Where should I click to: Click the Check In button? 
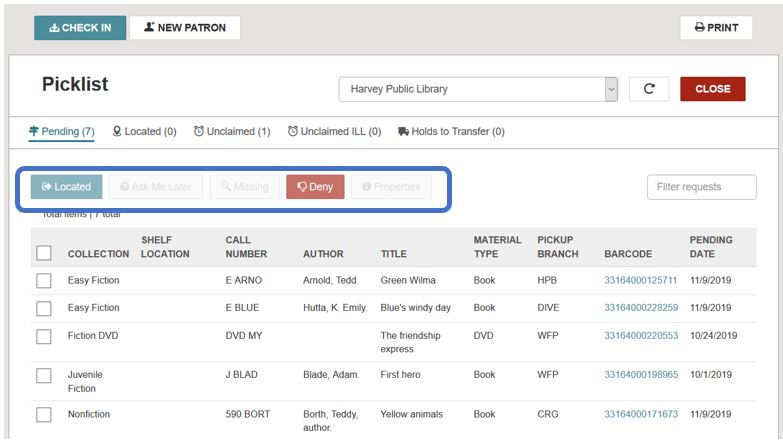80,27
